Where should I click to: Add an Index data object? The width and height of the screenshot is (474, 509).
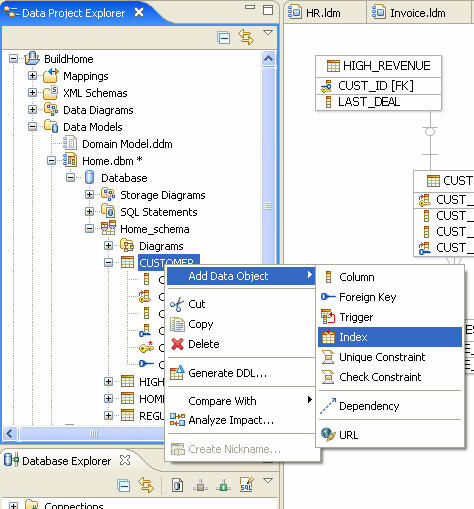click(x=390, y=337)
